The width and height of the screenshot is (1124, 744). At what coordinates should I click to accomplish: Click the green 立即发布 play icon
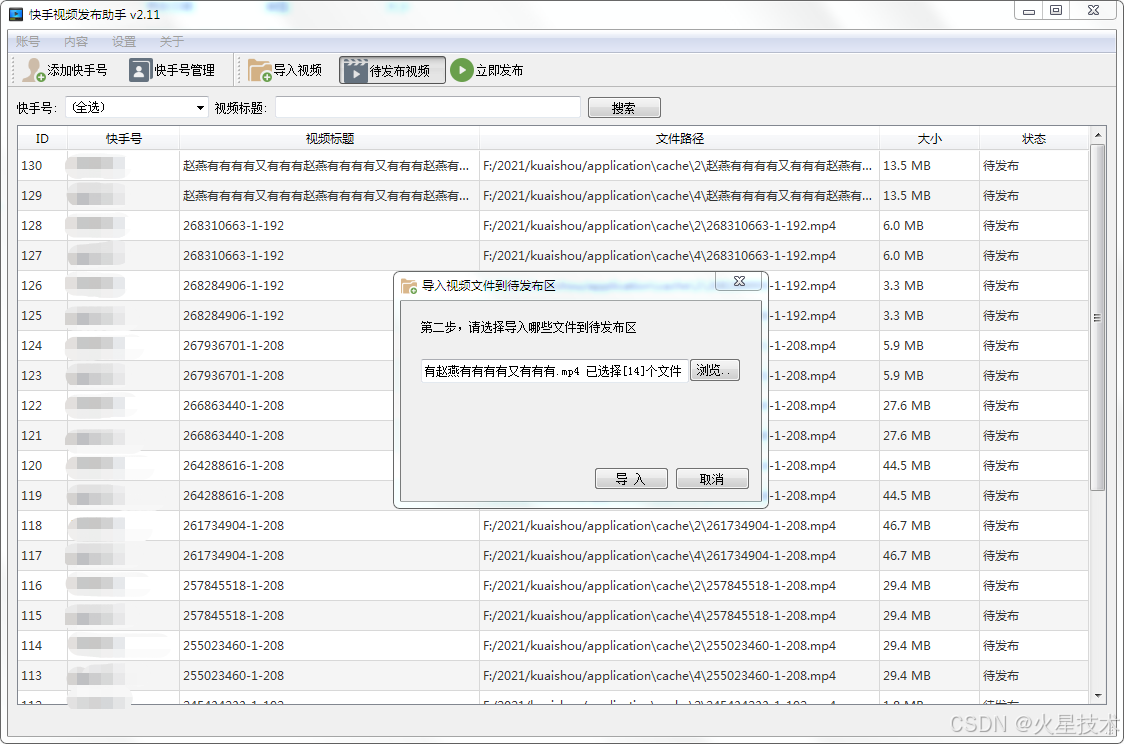[462, 70]
